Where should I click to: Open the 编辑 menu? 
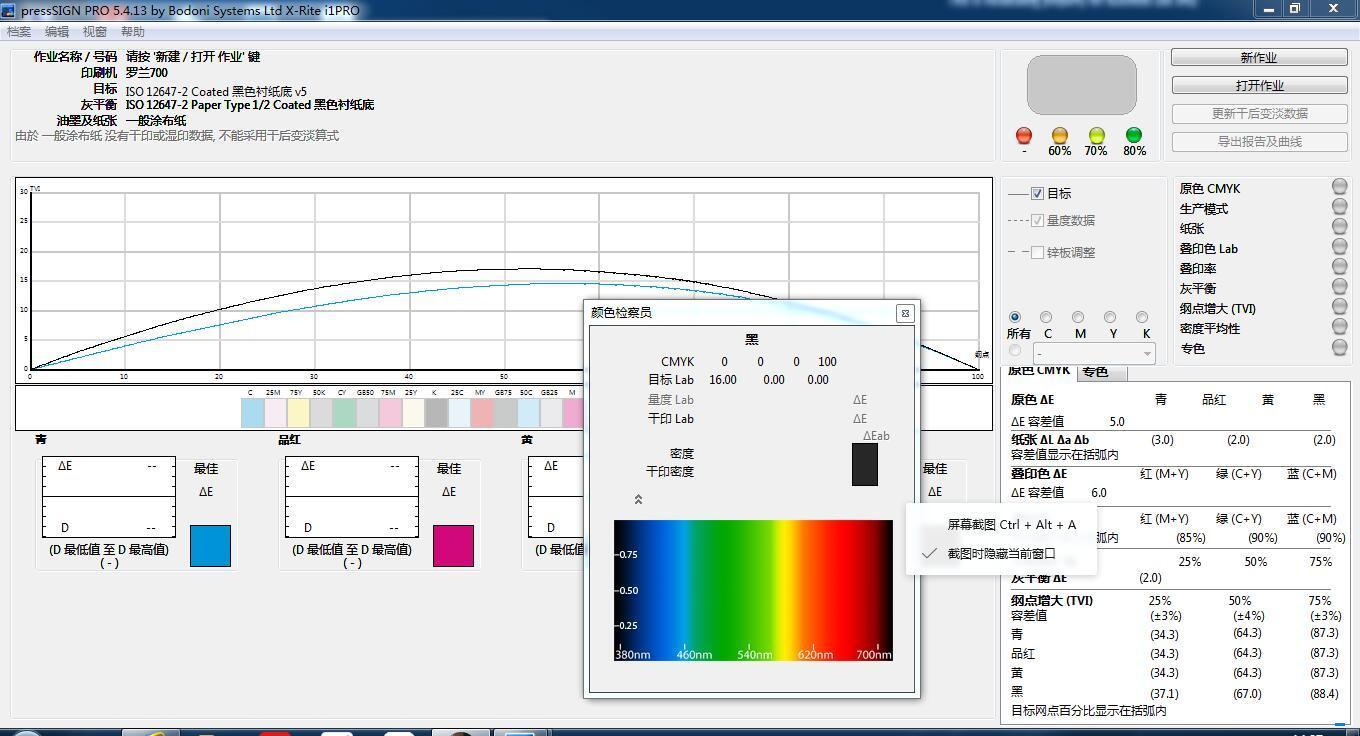pyautogui.click(x=57, y=32)
